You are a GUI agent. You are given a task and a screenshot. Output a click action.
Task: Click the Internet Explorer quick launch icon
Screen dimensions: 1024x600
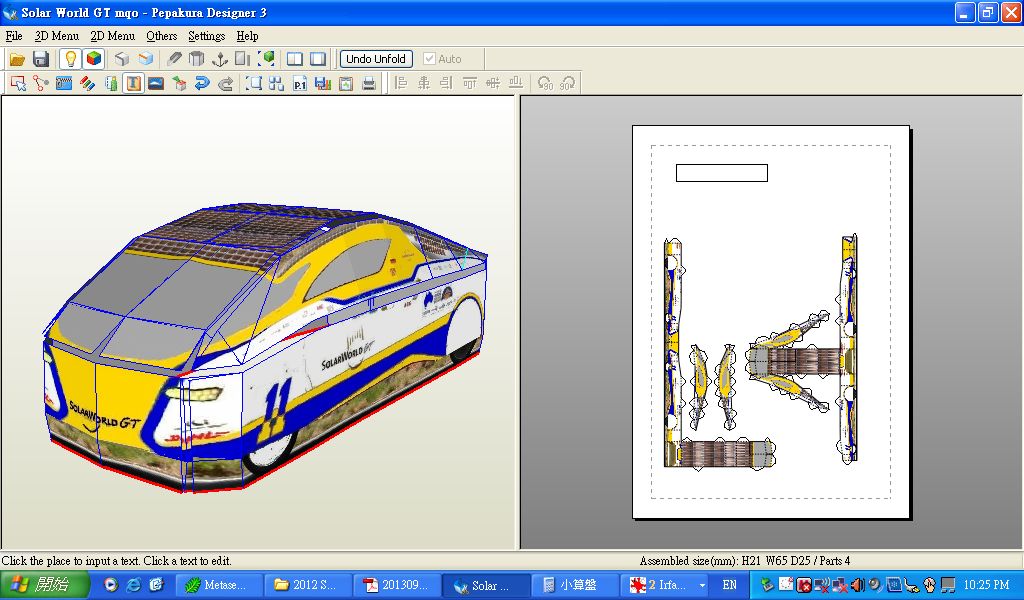(x=133, y=585)
